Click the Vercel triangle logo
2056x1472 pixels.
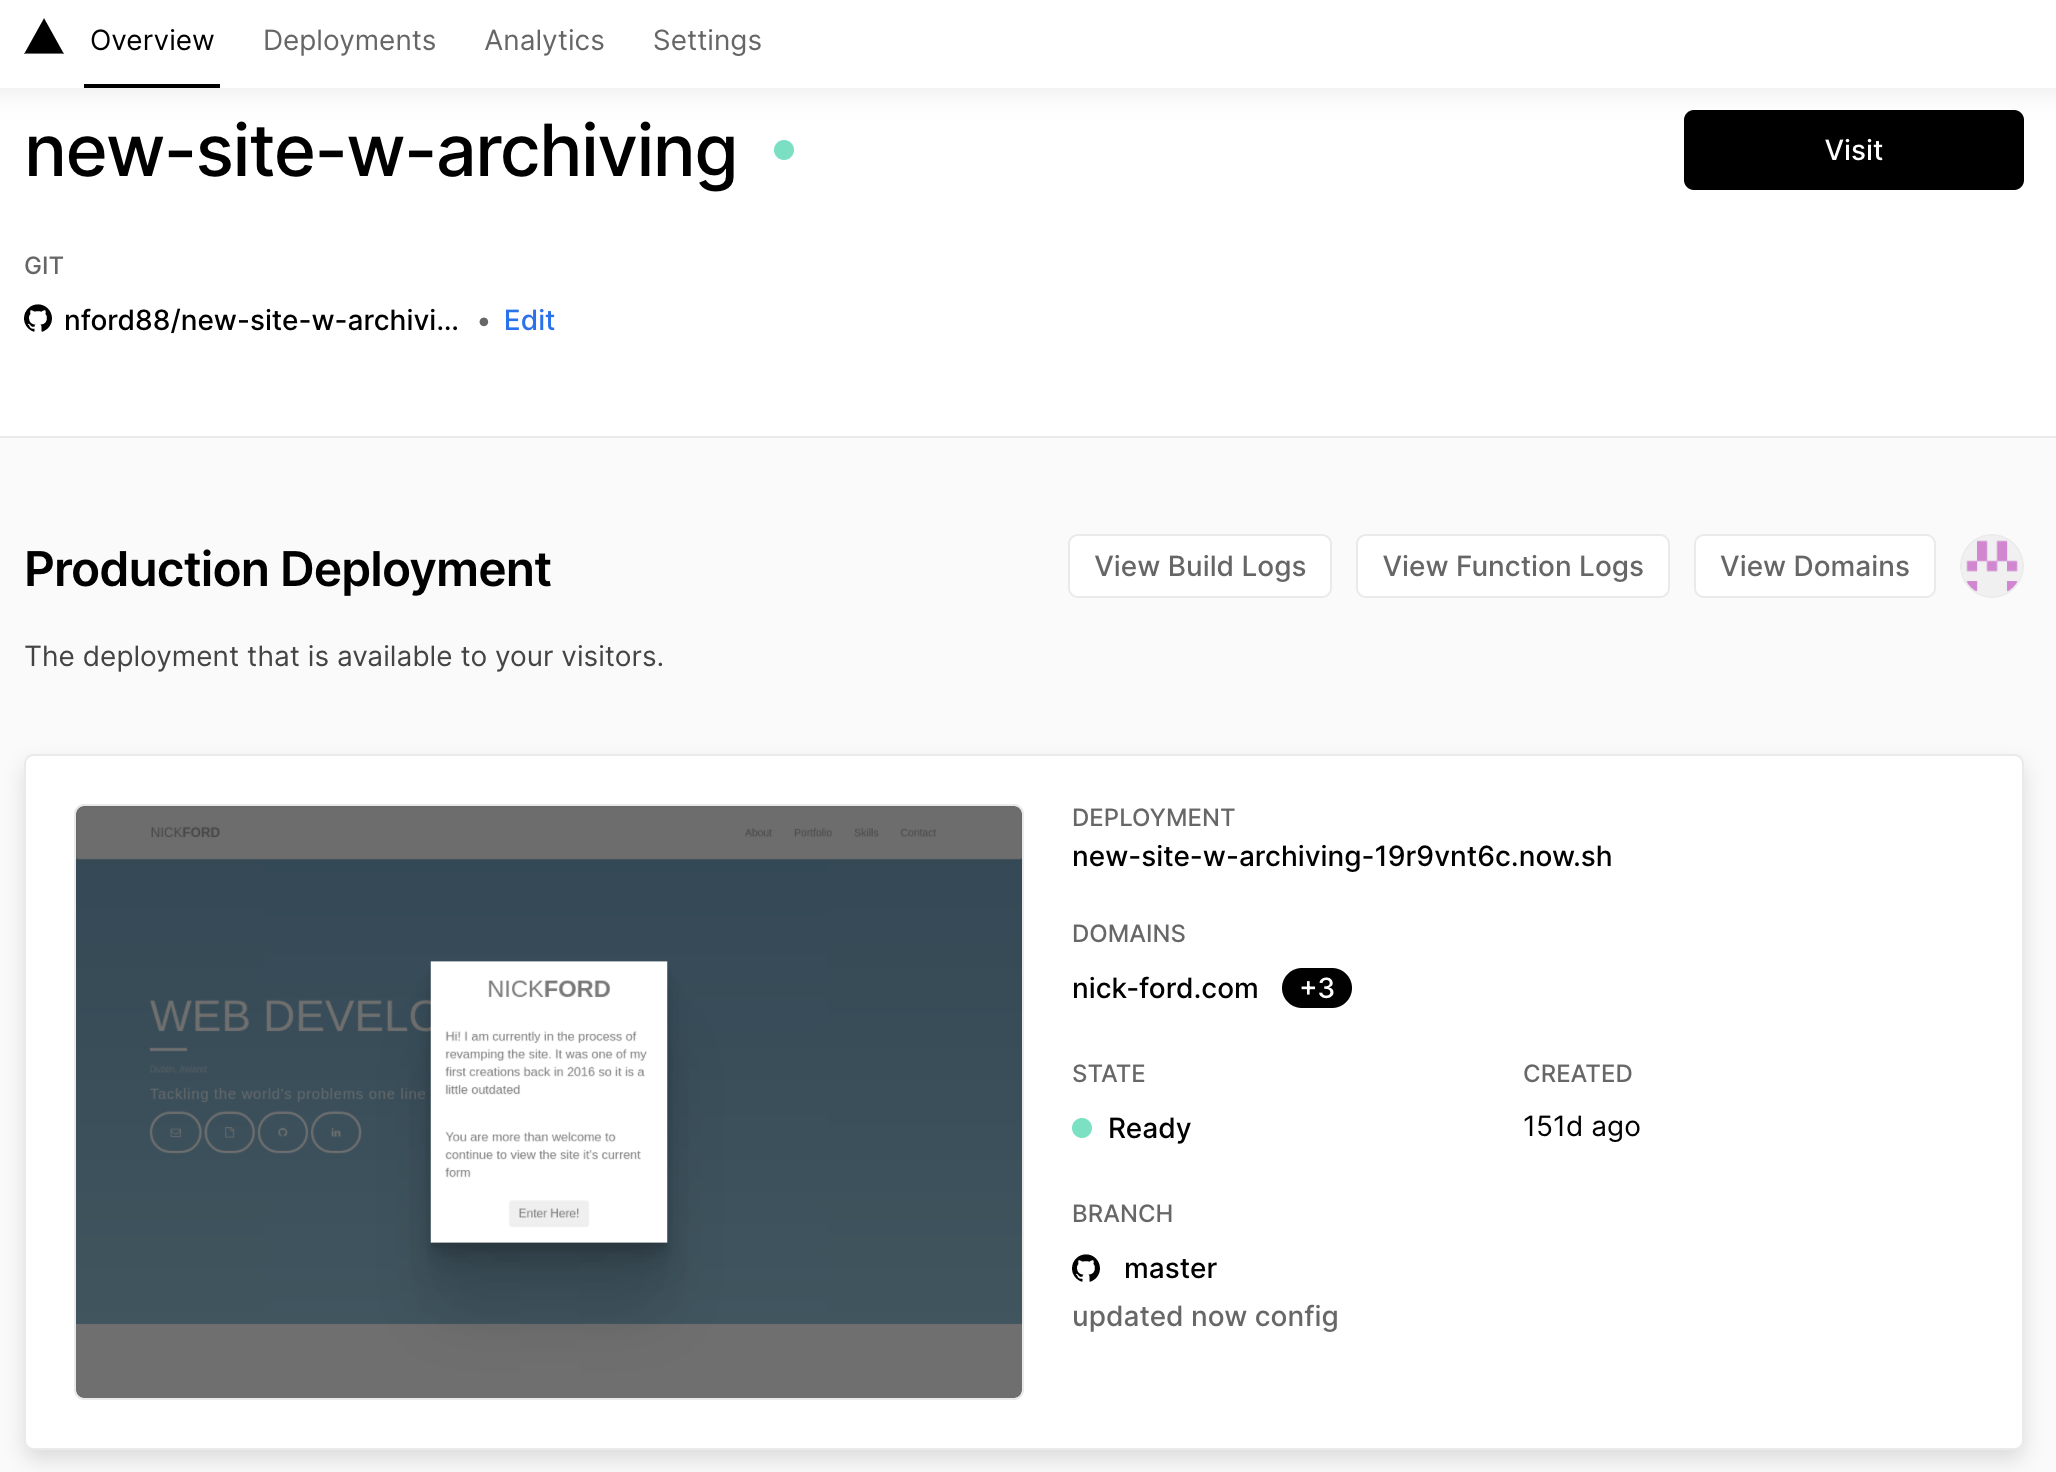pyautogui.click(x=44, y=37)
